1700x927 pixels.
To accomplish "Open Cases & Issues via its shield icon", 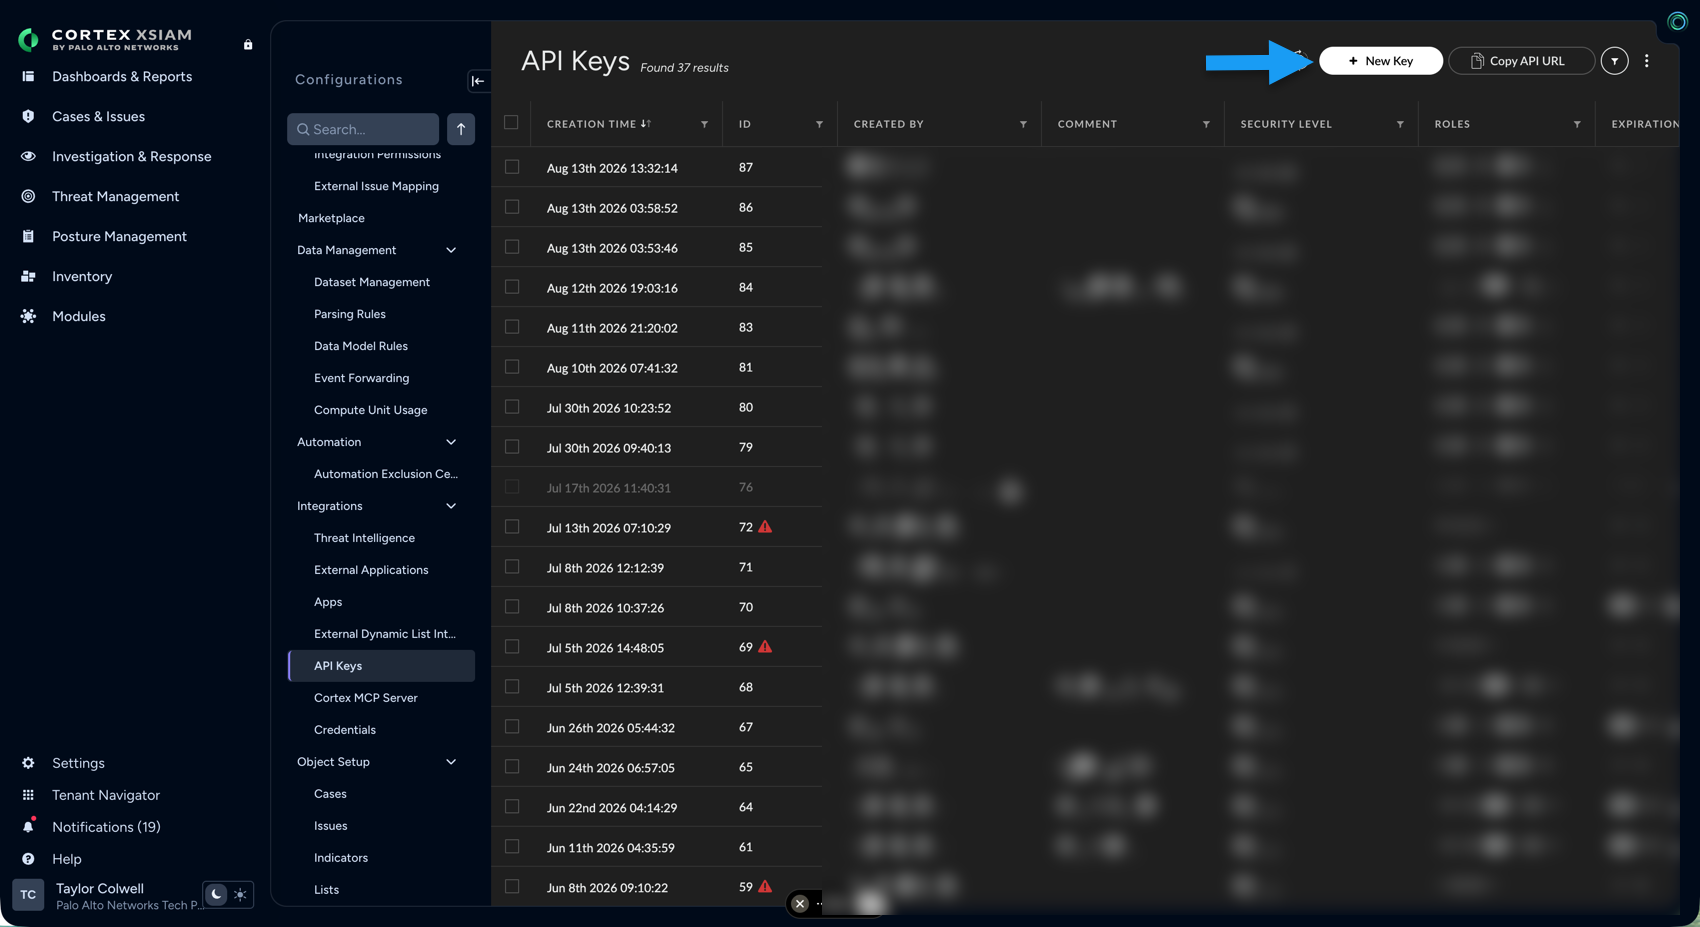I will 28,116.
